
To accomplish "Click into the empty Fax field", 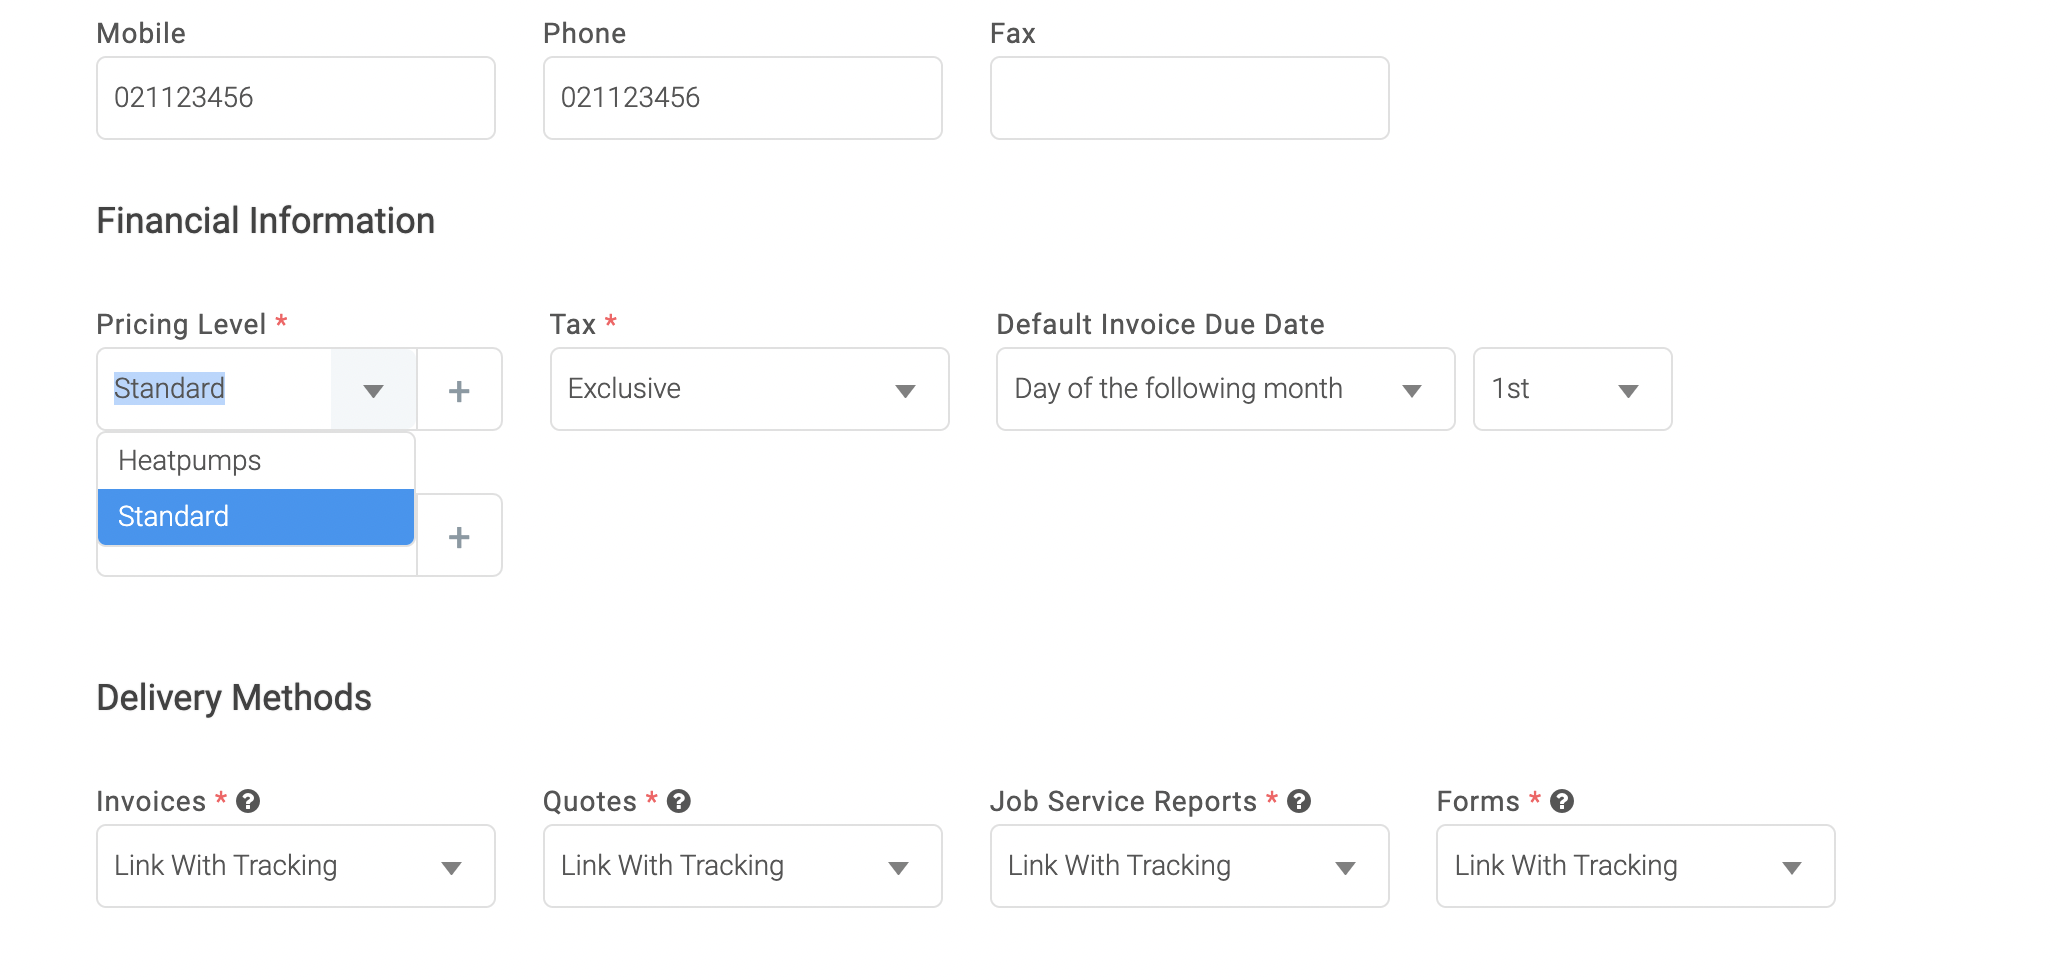I will (x=1189, y=98).
